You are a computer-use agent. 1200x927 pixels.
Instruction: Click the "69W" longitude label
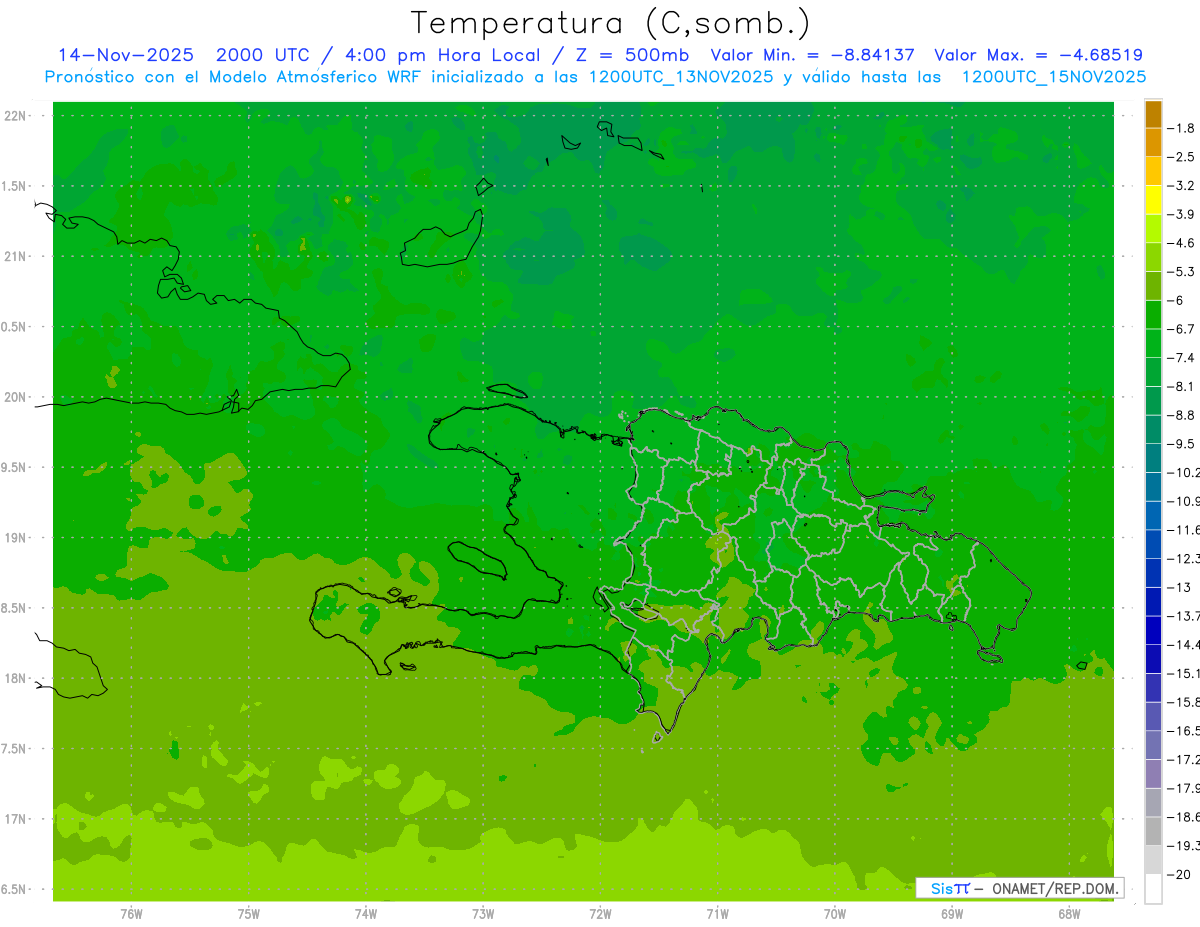tap(952, 914)
